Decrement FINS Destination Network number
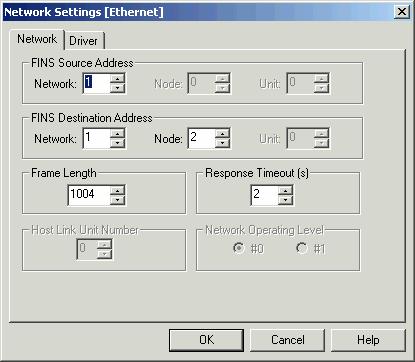 click(x=117, y=143)
